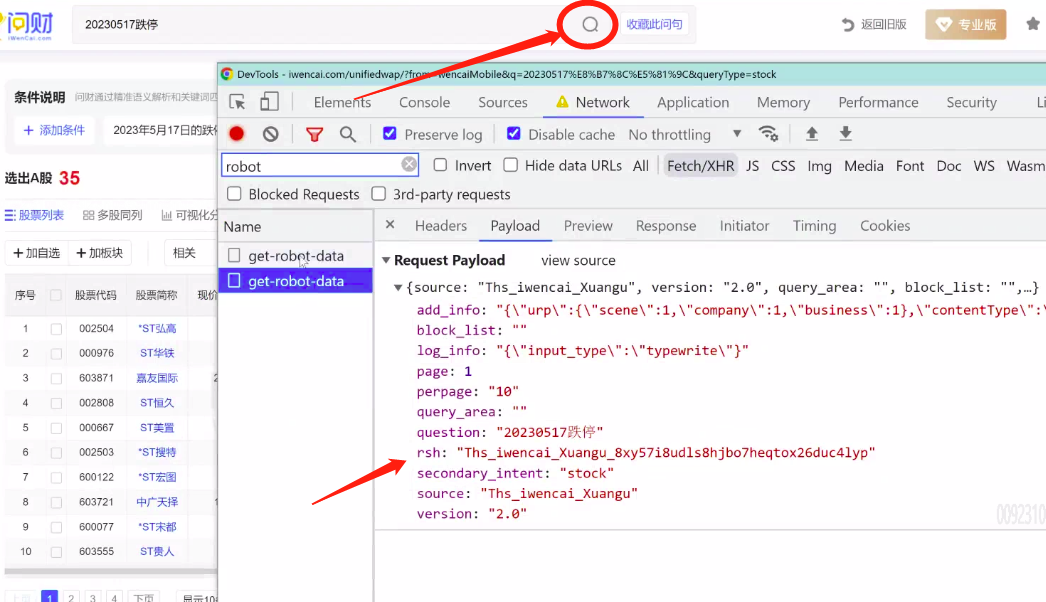Viewport: 1046px width, 602px height.
Task: Toggle Preserve log checkbox
Action: [390, 133]
